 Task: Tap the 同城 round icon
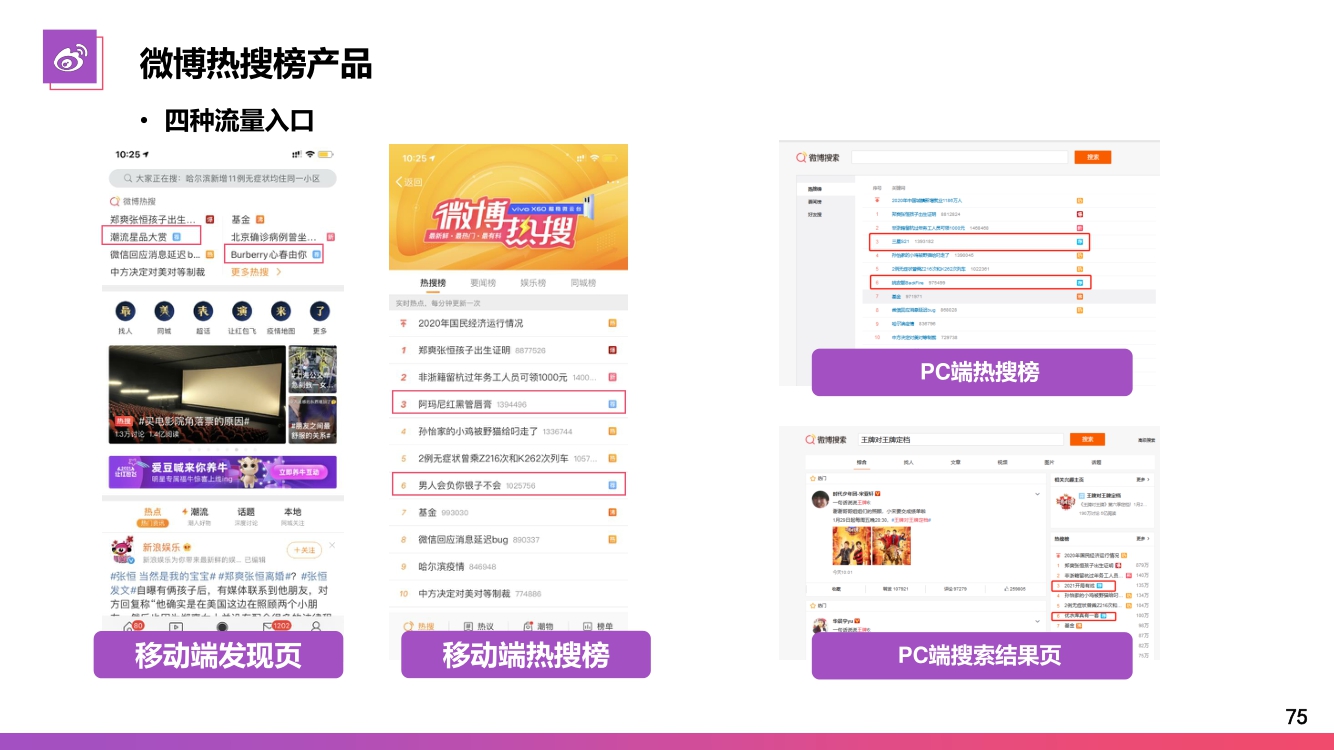[164, 311]
